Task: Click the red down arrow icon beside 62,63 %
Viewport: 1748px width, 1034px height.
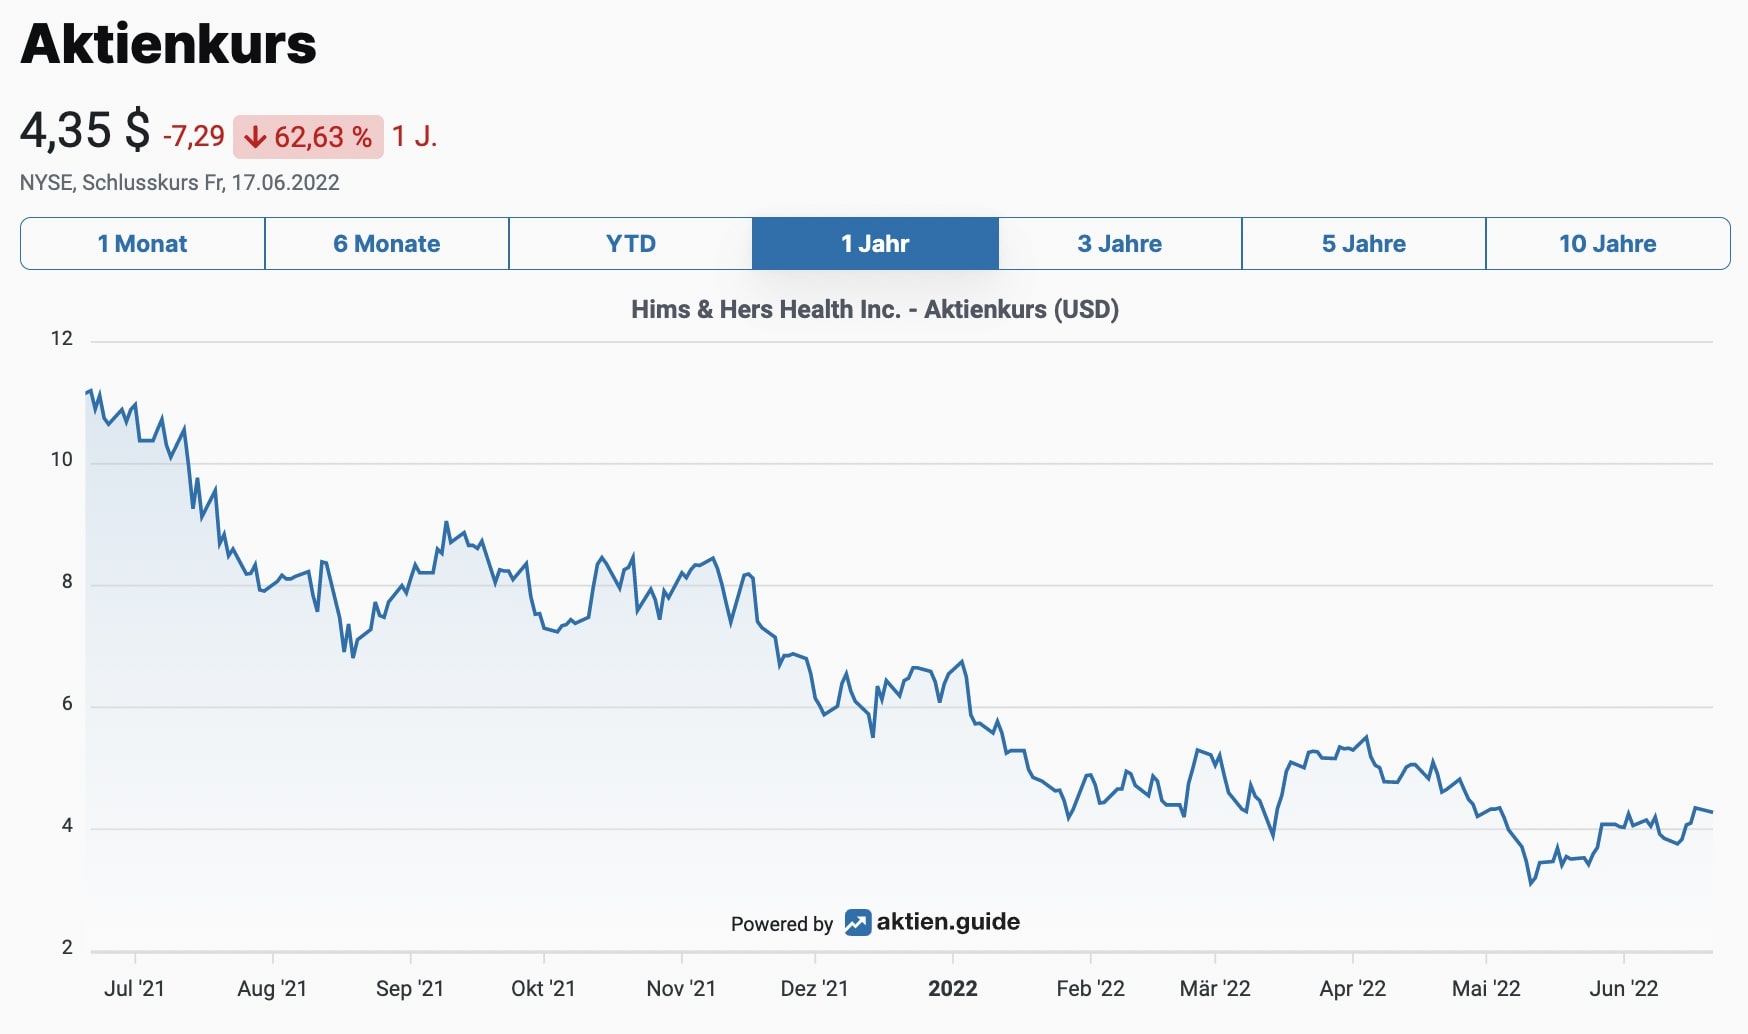Action: 255,137
